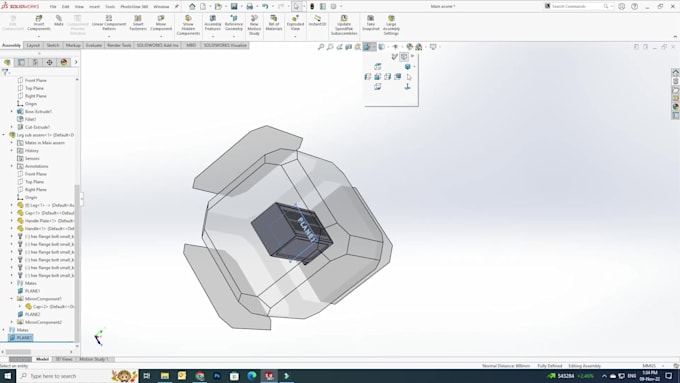Insert a Bill of Materials
This screenshot has width=680, height=383.
274,23
